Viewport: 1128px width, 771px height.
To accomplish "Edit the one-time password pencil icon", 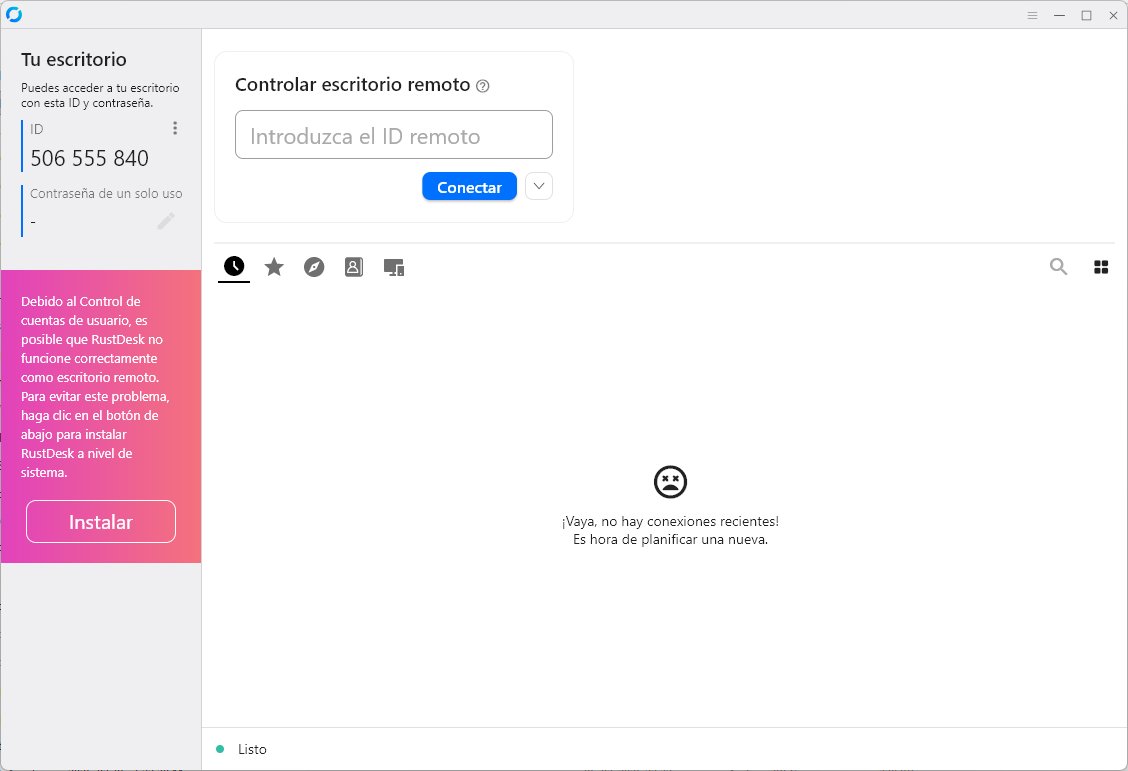I will tap(165, 222).
